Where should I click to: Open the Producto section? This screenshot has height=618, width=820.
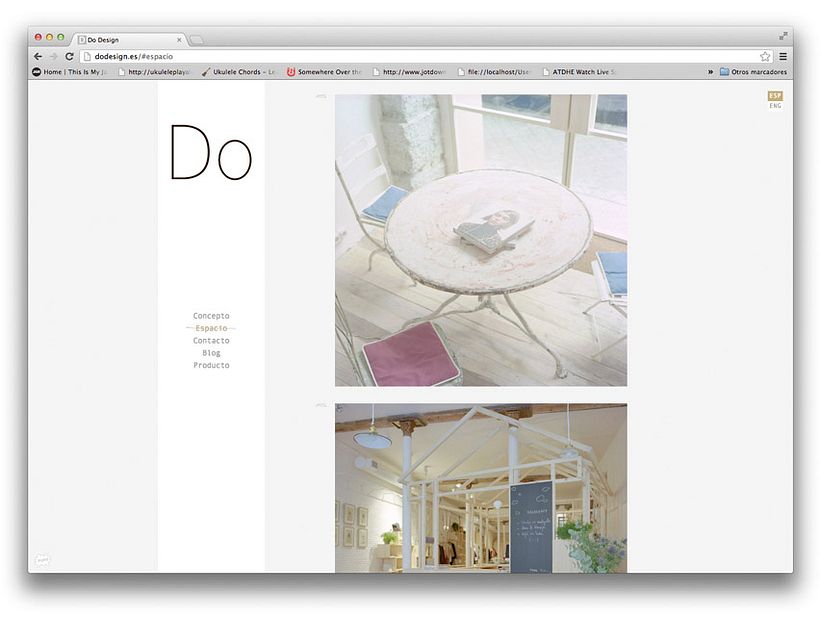coord(211,365)
